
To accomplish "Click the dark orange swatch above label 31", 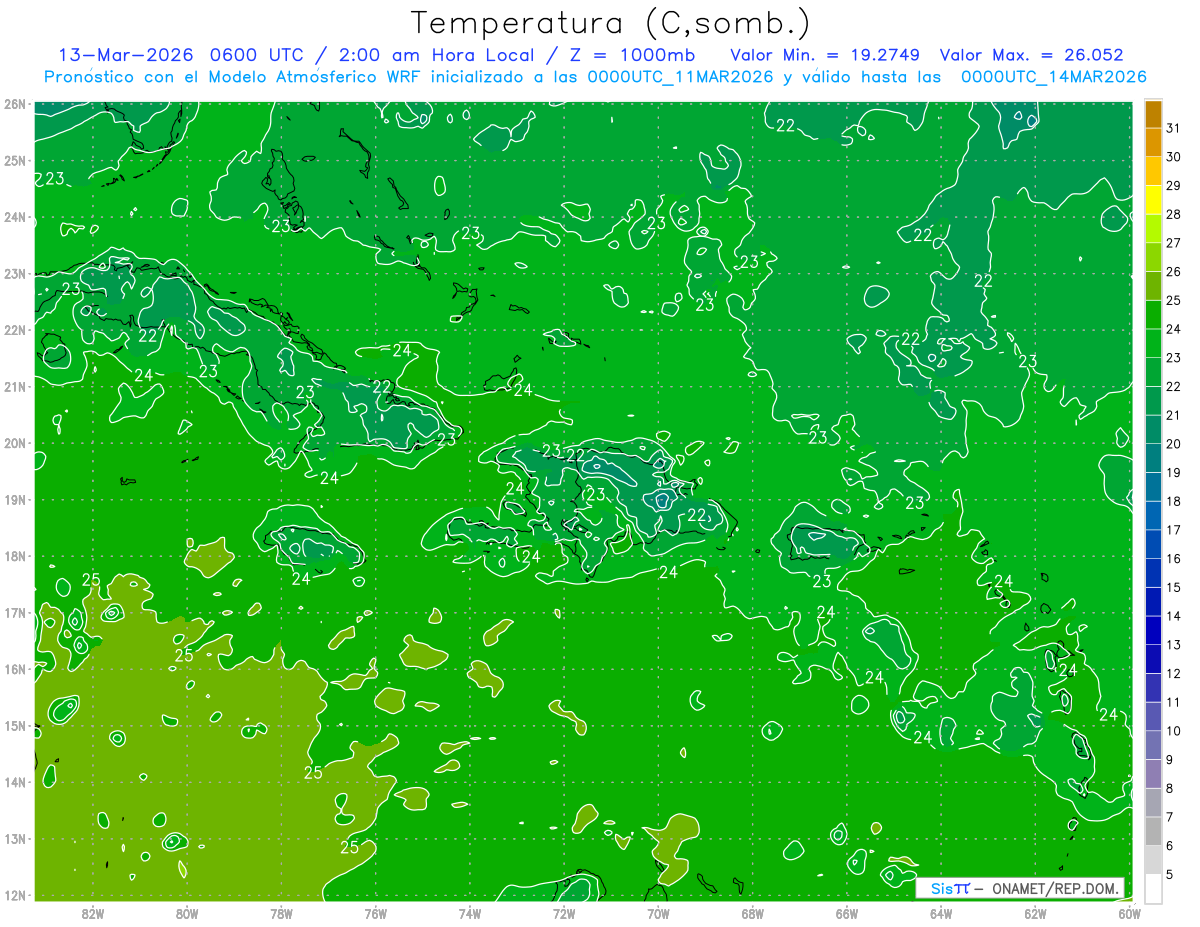I will (1153, 114).
